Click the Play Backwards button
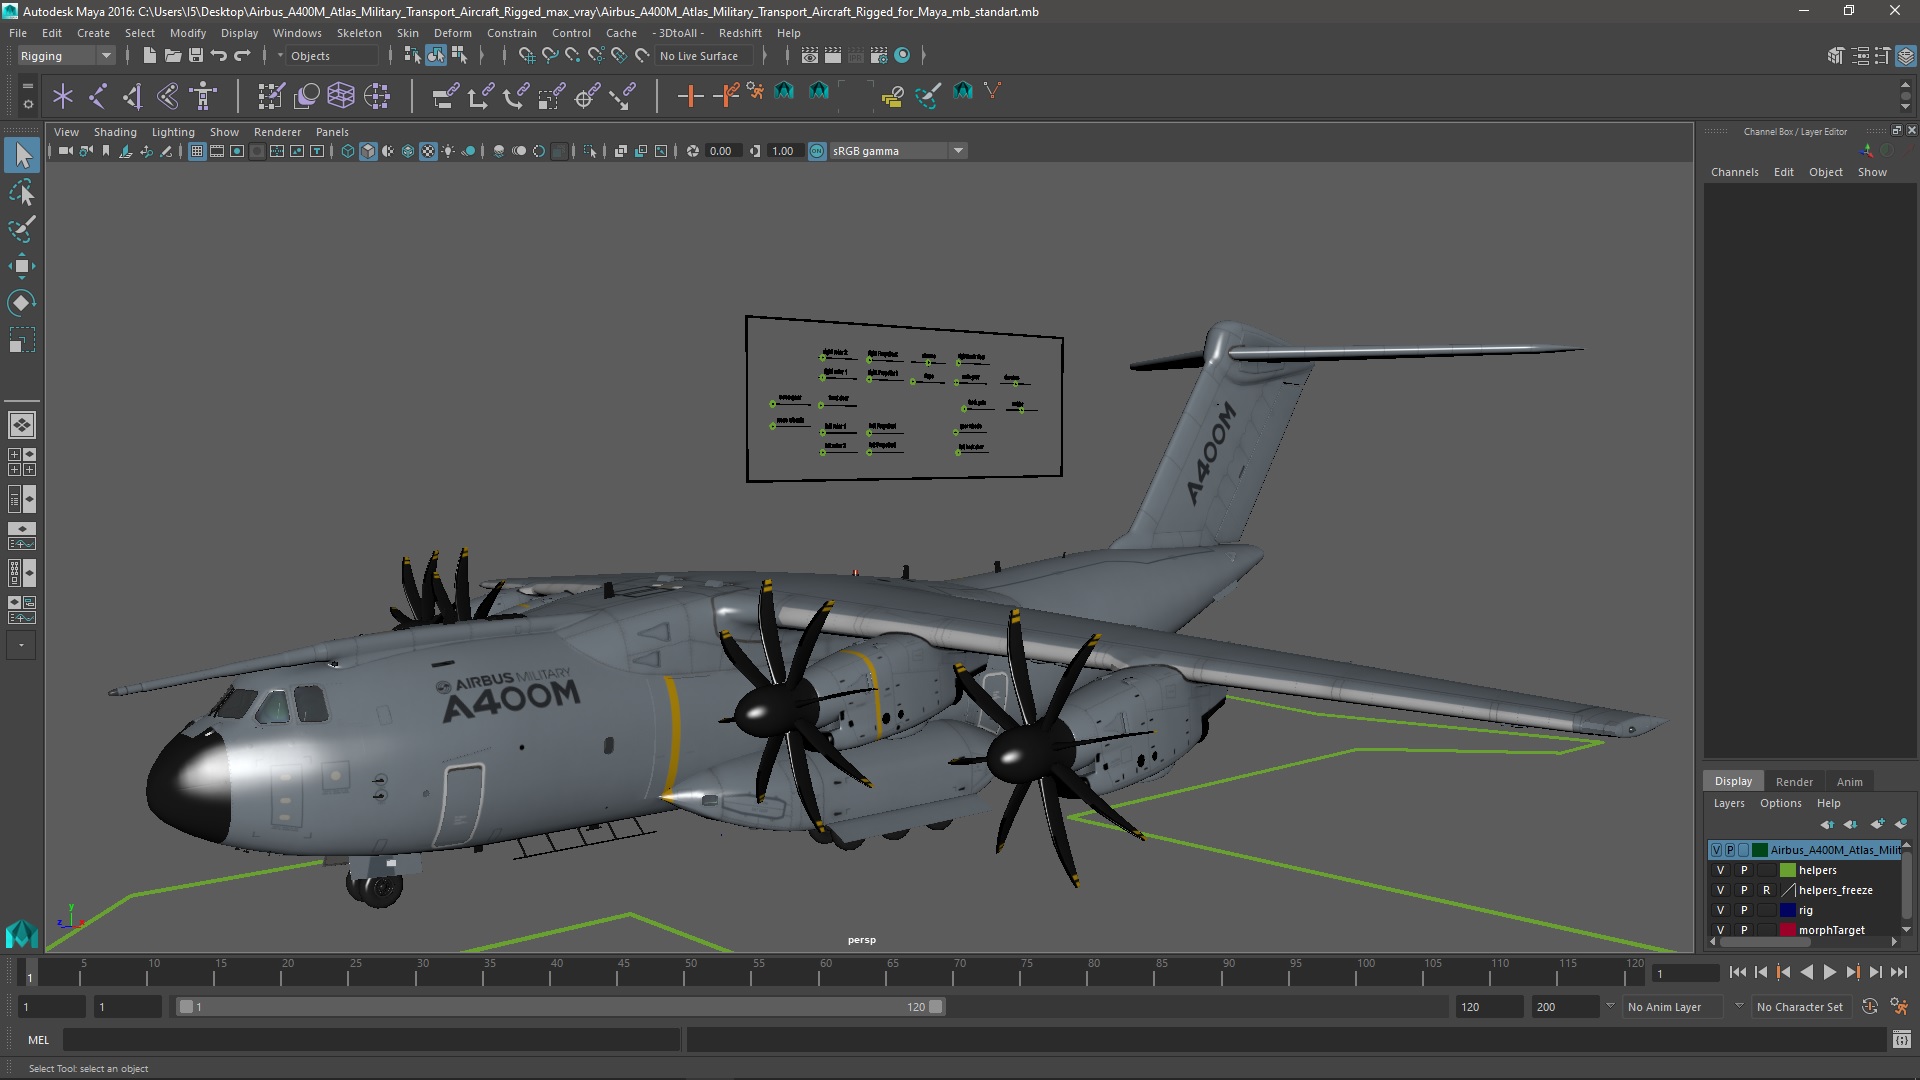This screenshot has width=1920, height=1080. coord(1806,972)
